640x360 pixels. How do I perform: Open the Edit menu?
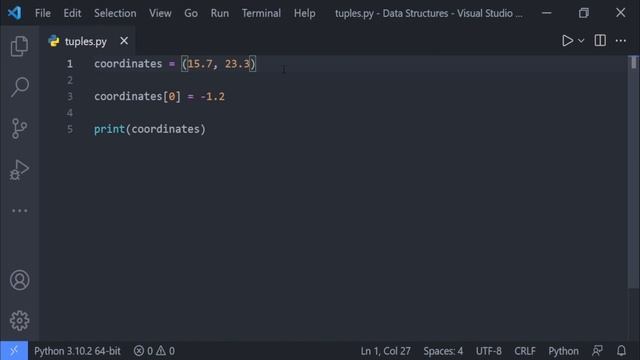point(72,13)
